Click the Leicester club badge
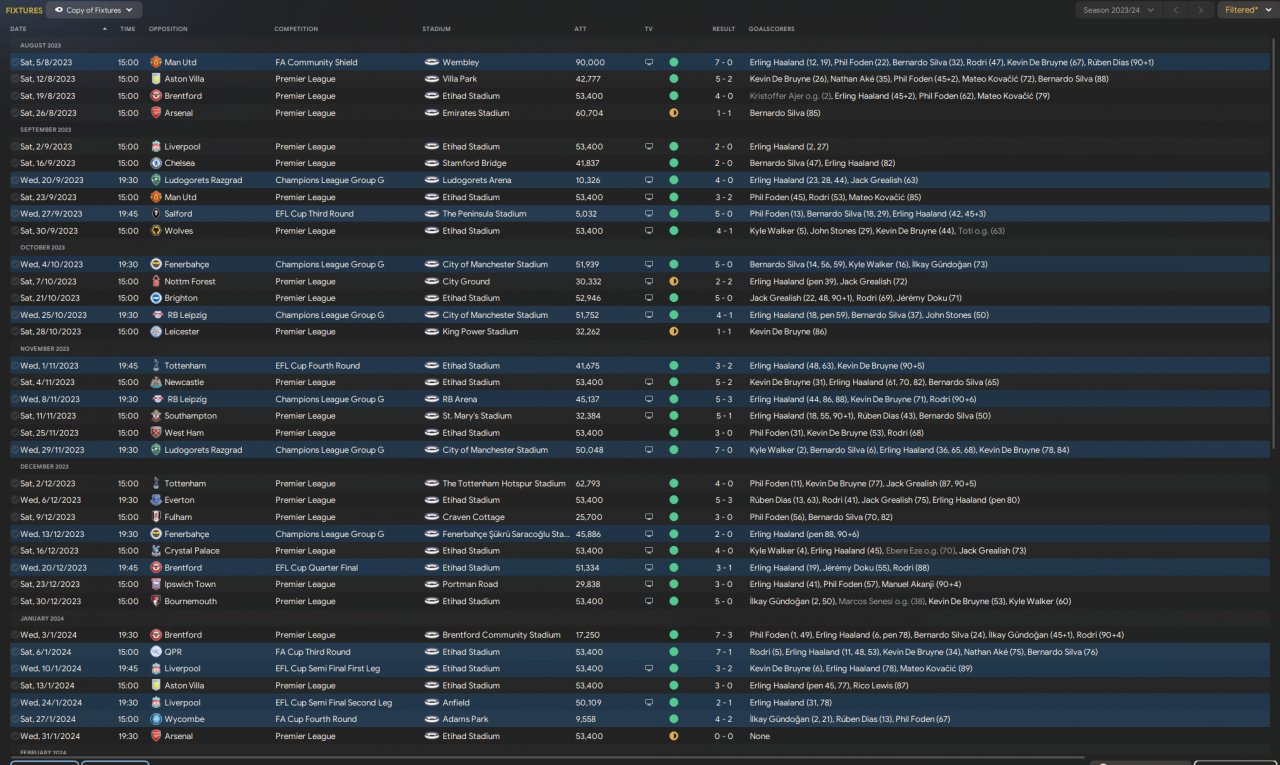 156,332
